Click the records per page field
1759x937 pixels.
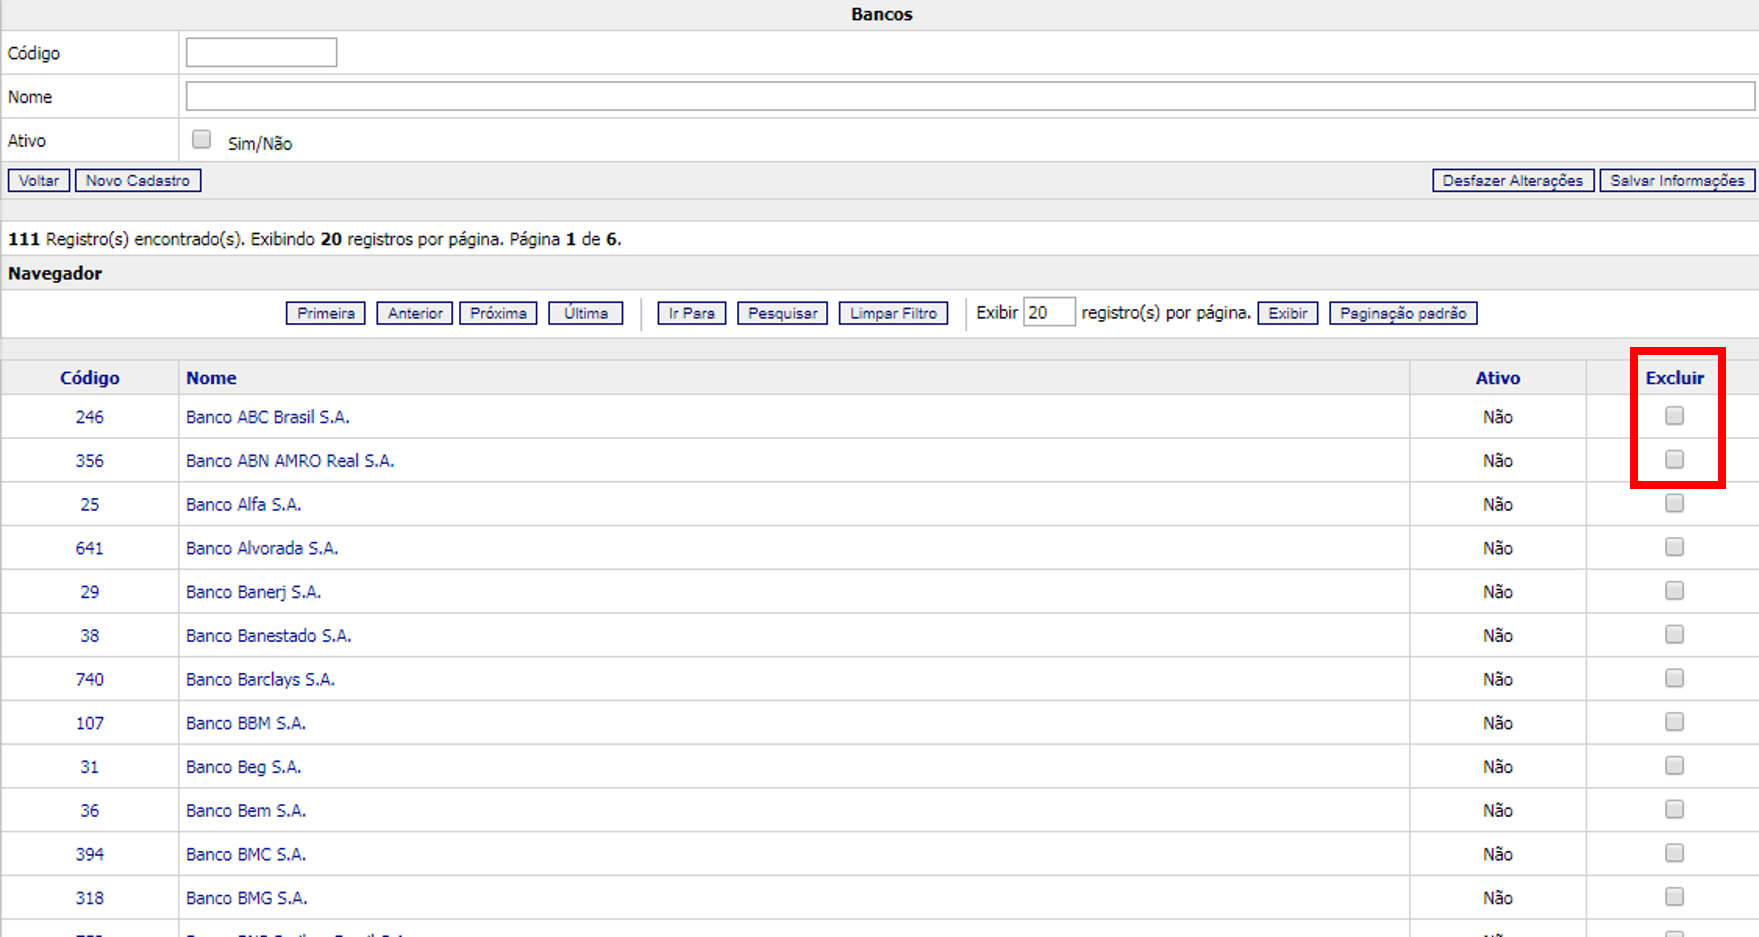1048,313
